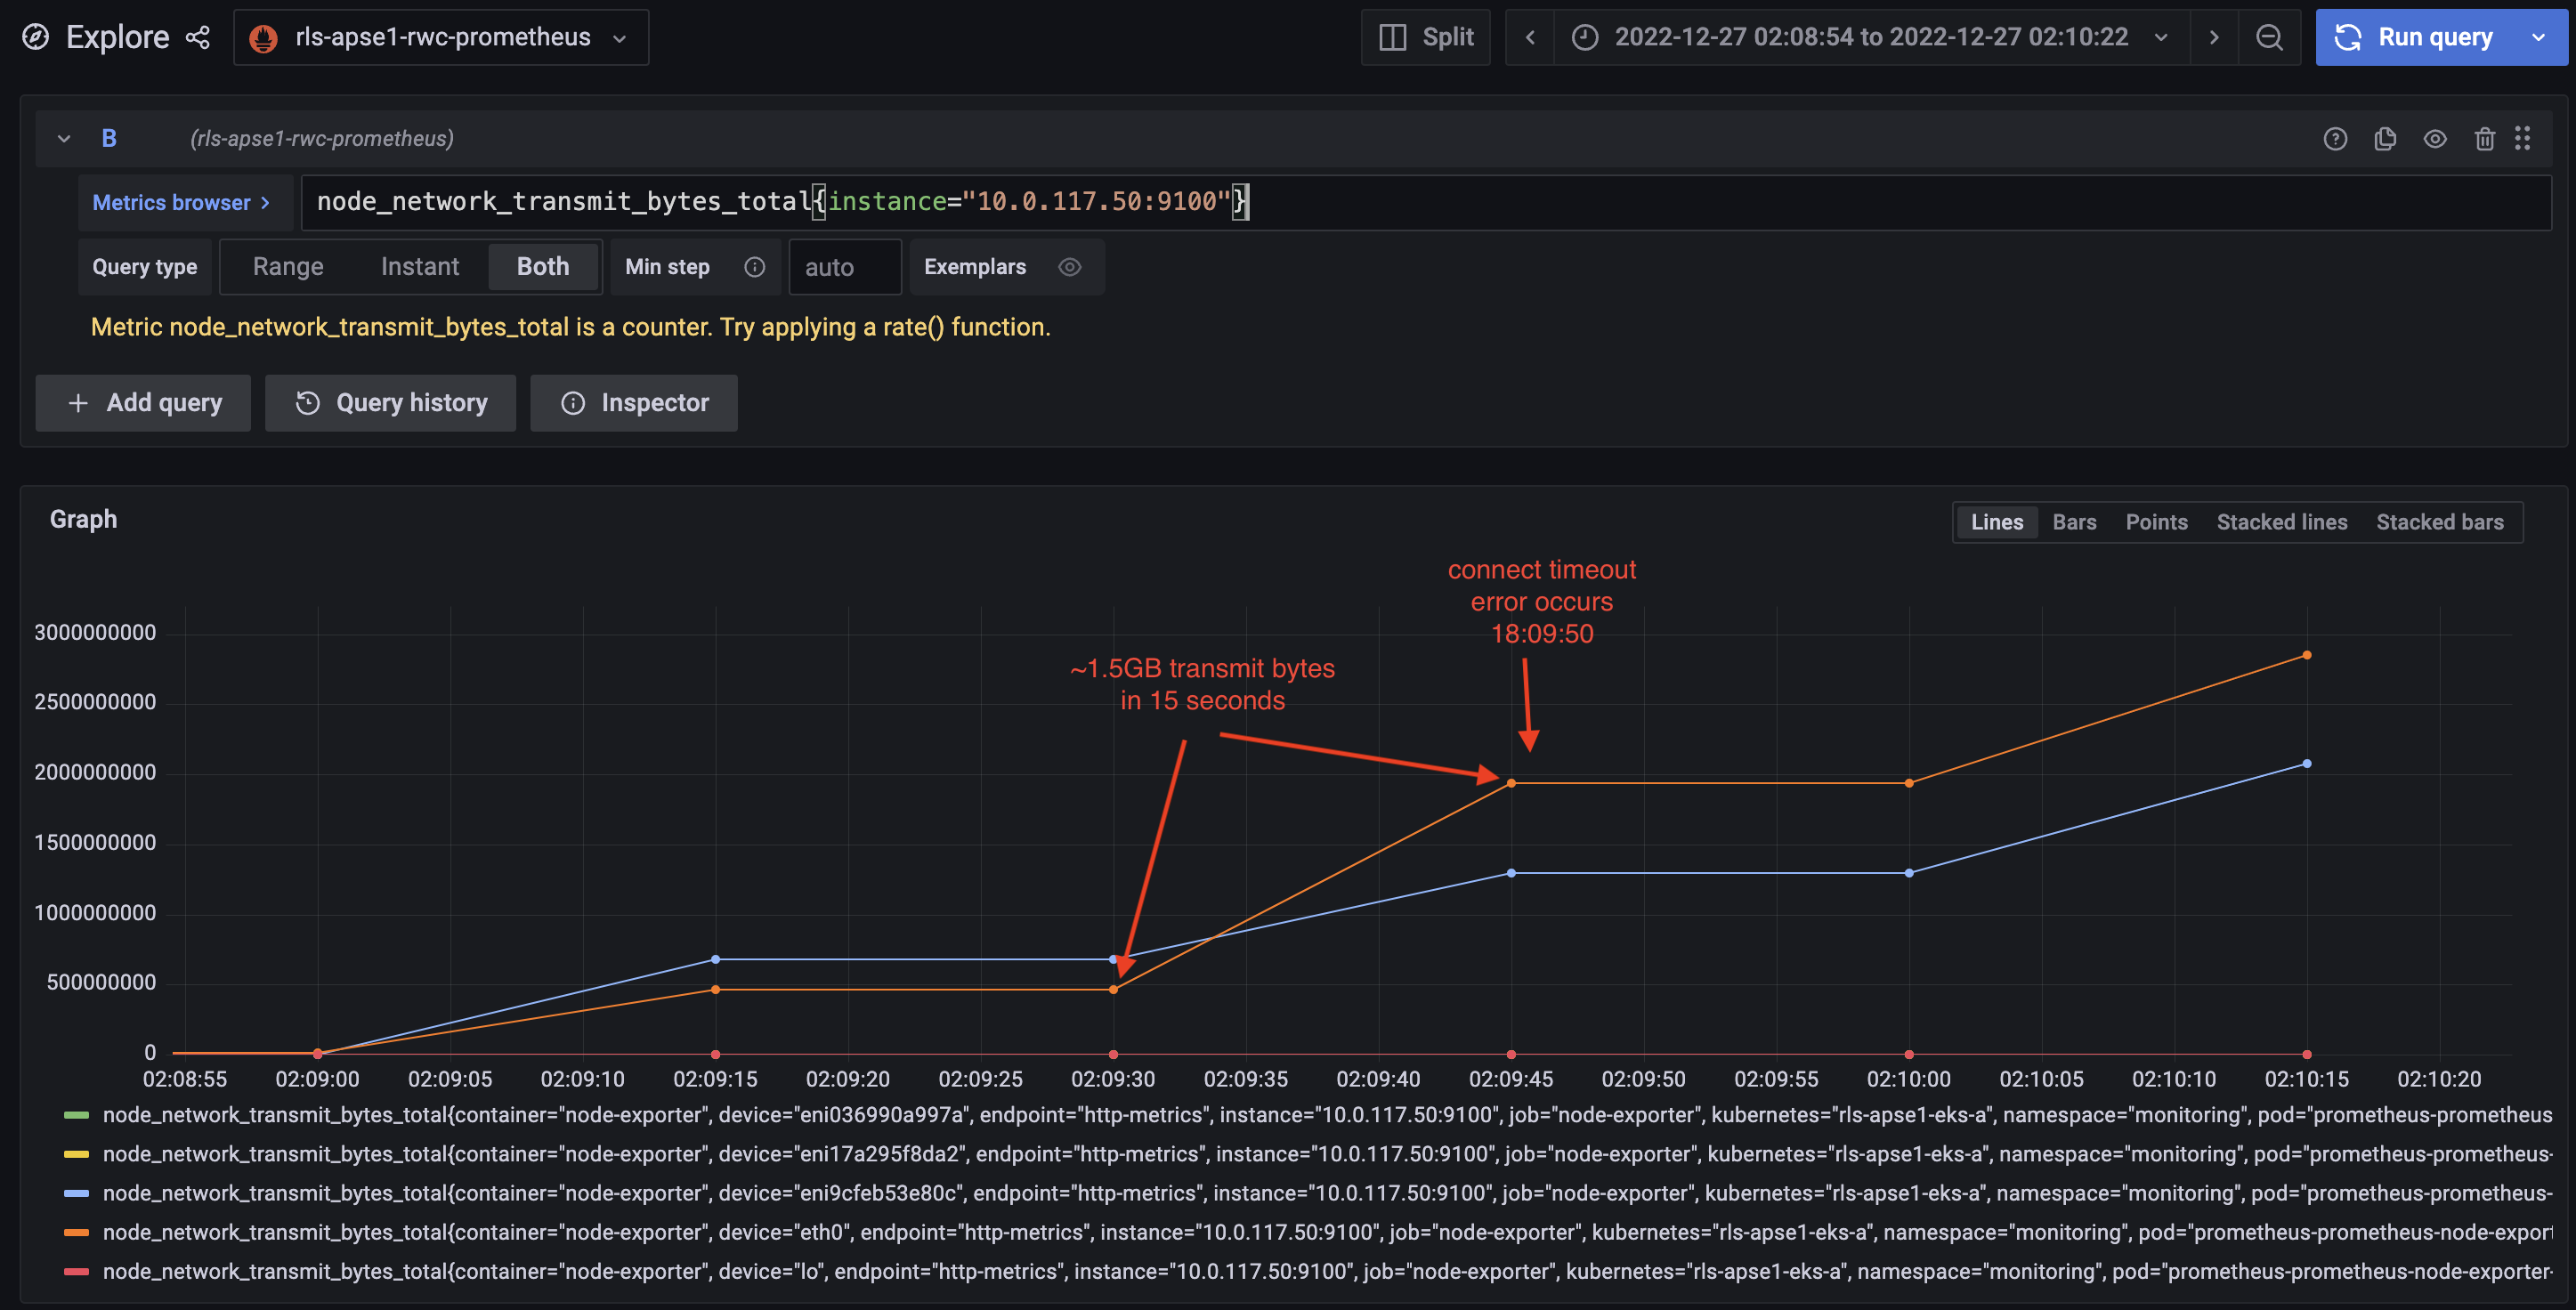
Task: Shift time range forward with right arrow
Action: coord(2214,38)
